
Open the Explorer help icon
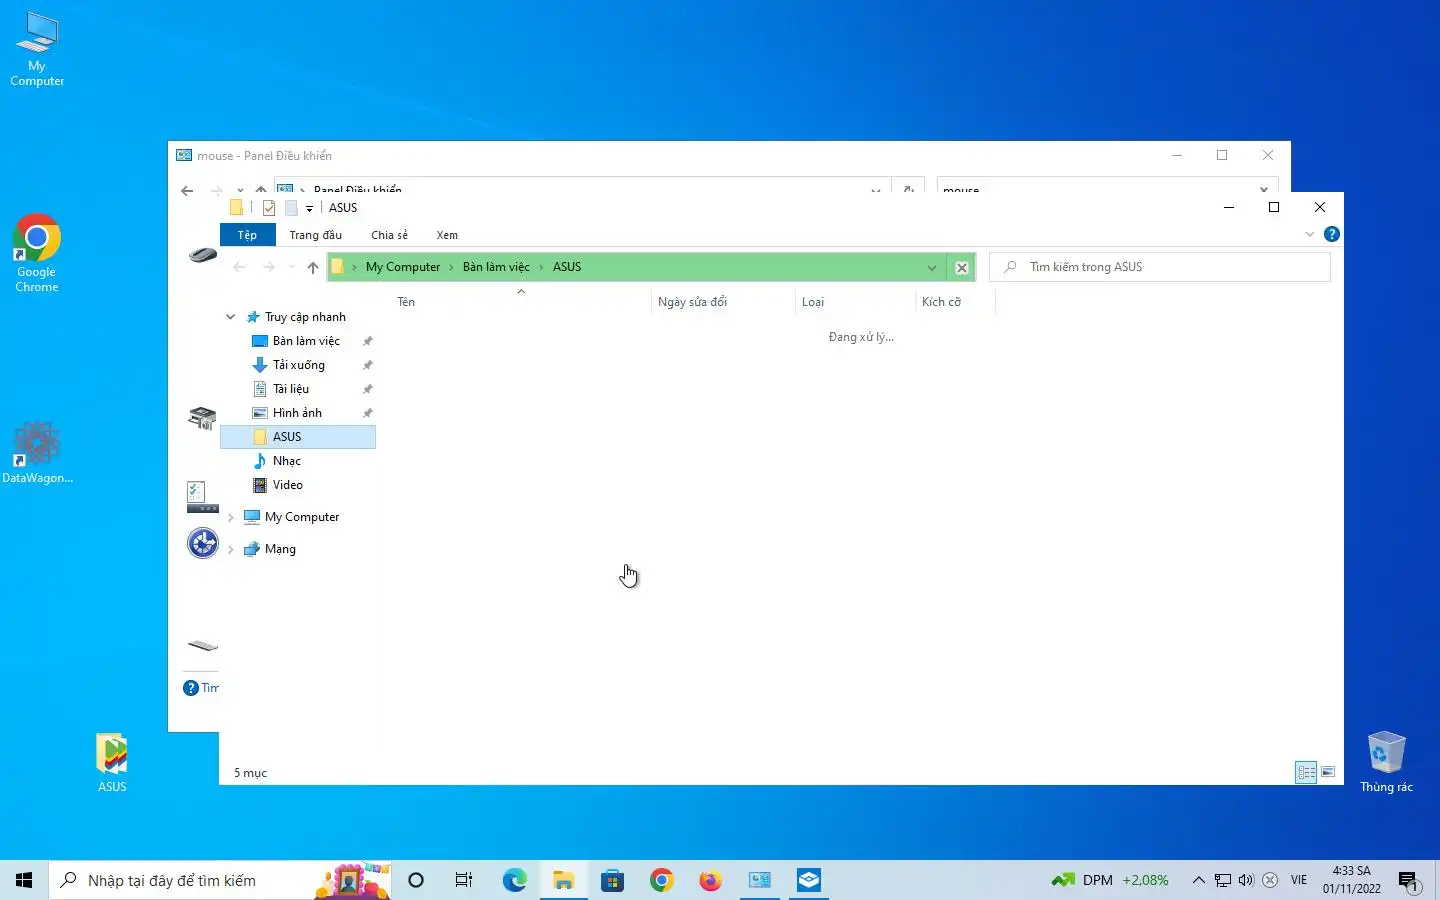(x=1331, y=234)
